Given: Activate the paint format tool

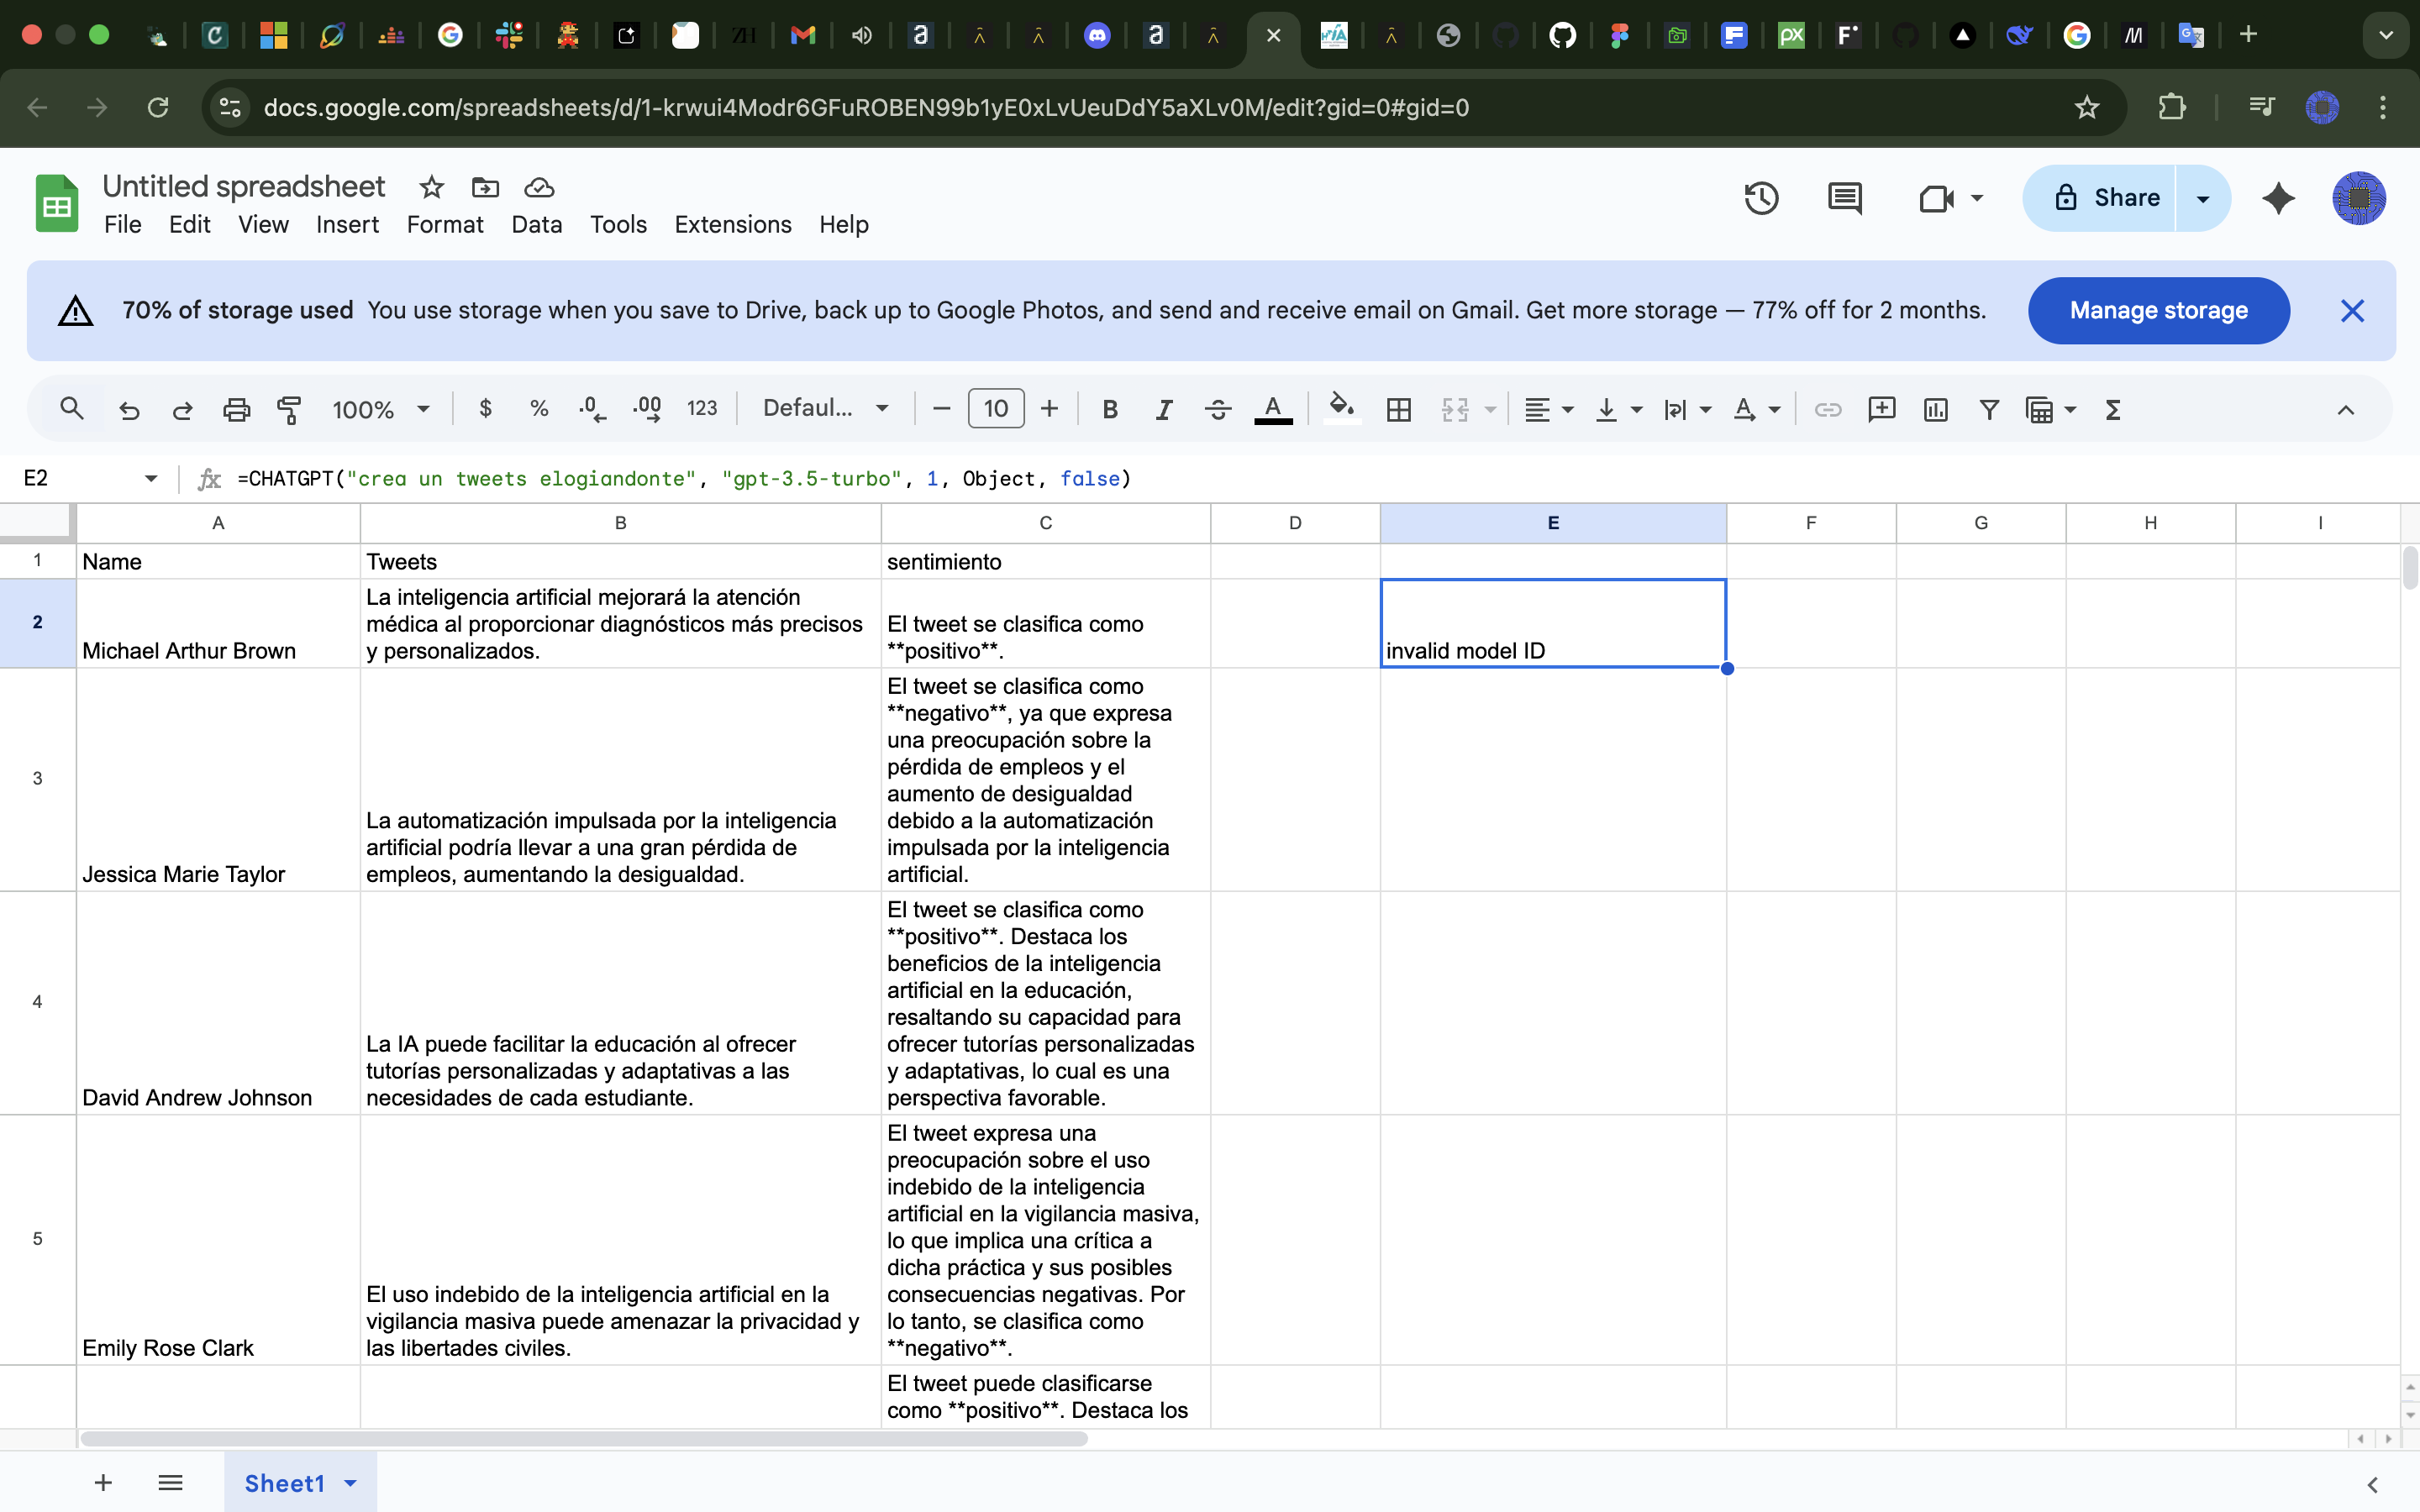Looking at the screenshot, I should pos(289,409).
